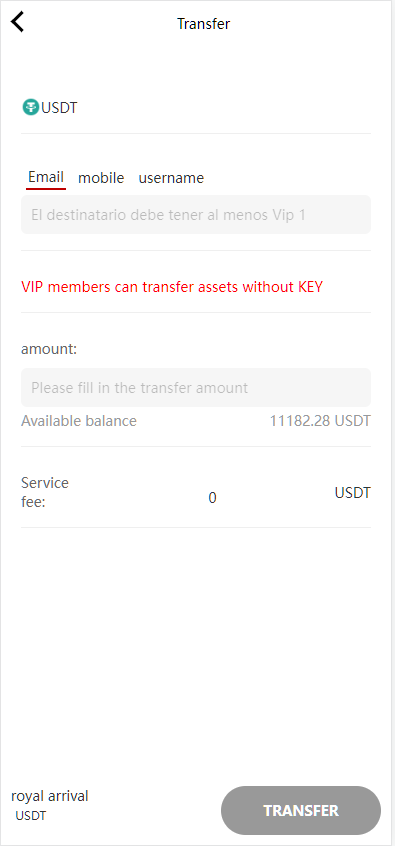Click the green Tether USDT coin icon
This screenshot has height=846, width=395.
pyautogui.click(x=31, y=107)
